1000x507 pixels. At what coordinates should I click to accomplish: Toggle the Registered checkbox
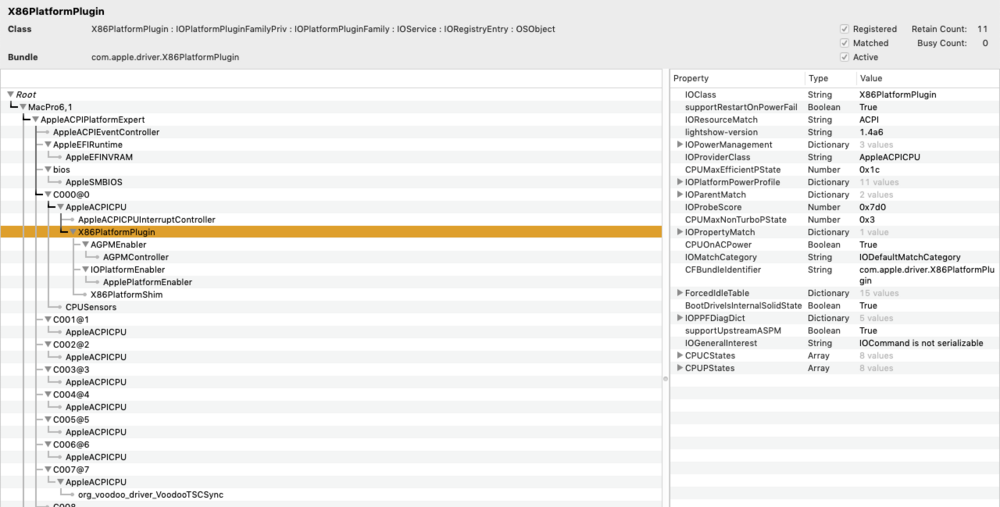pyautogui.click(x=845, y=29)
